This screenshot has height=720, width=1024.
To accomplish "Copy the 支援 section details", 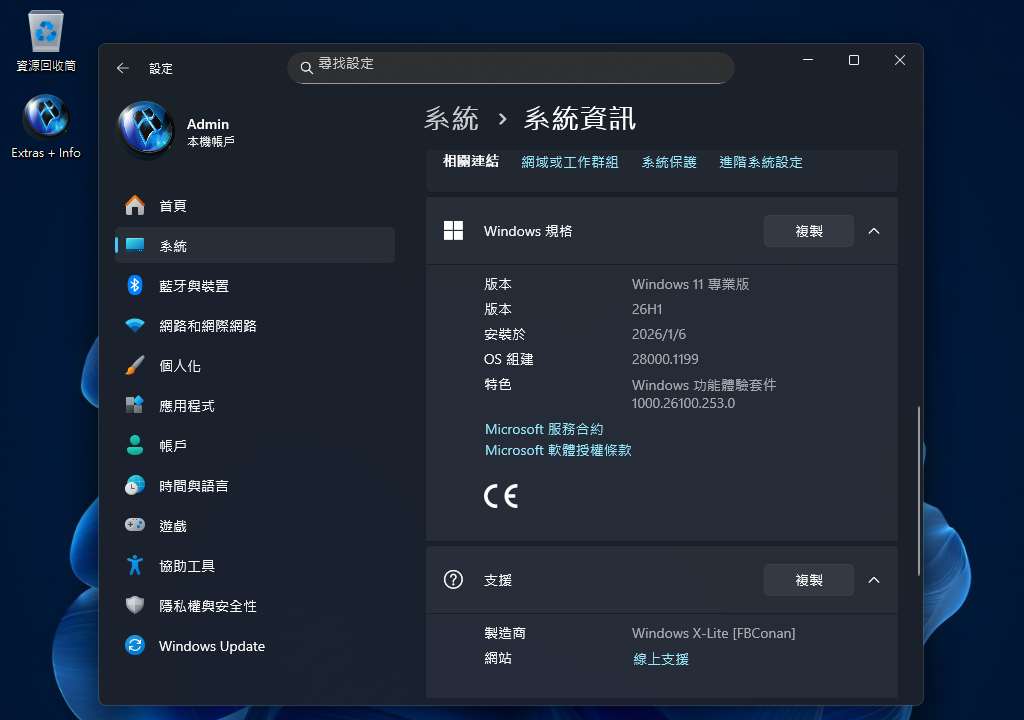I will pos(808,580).
